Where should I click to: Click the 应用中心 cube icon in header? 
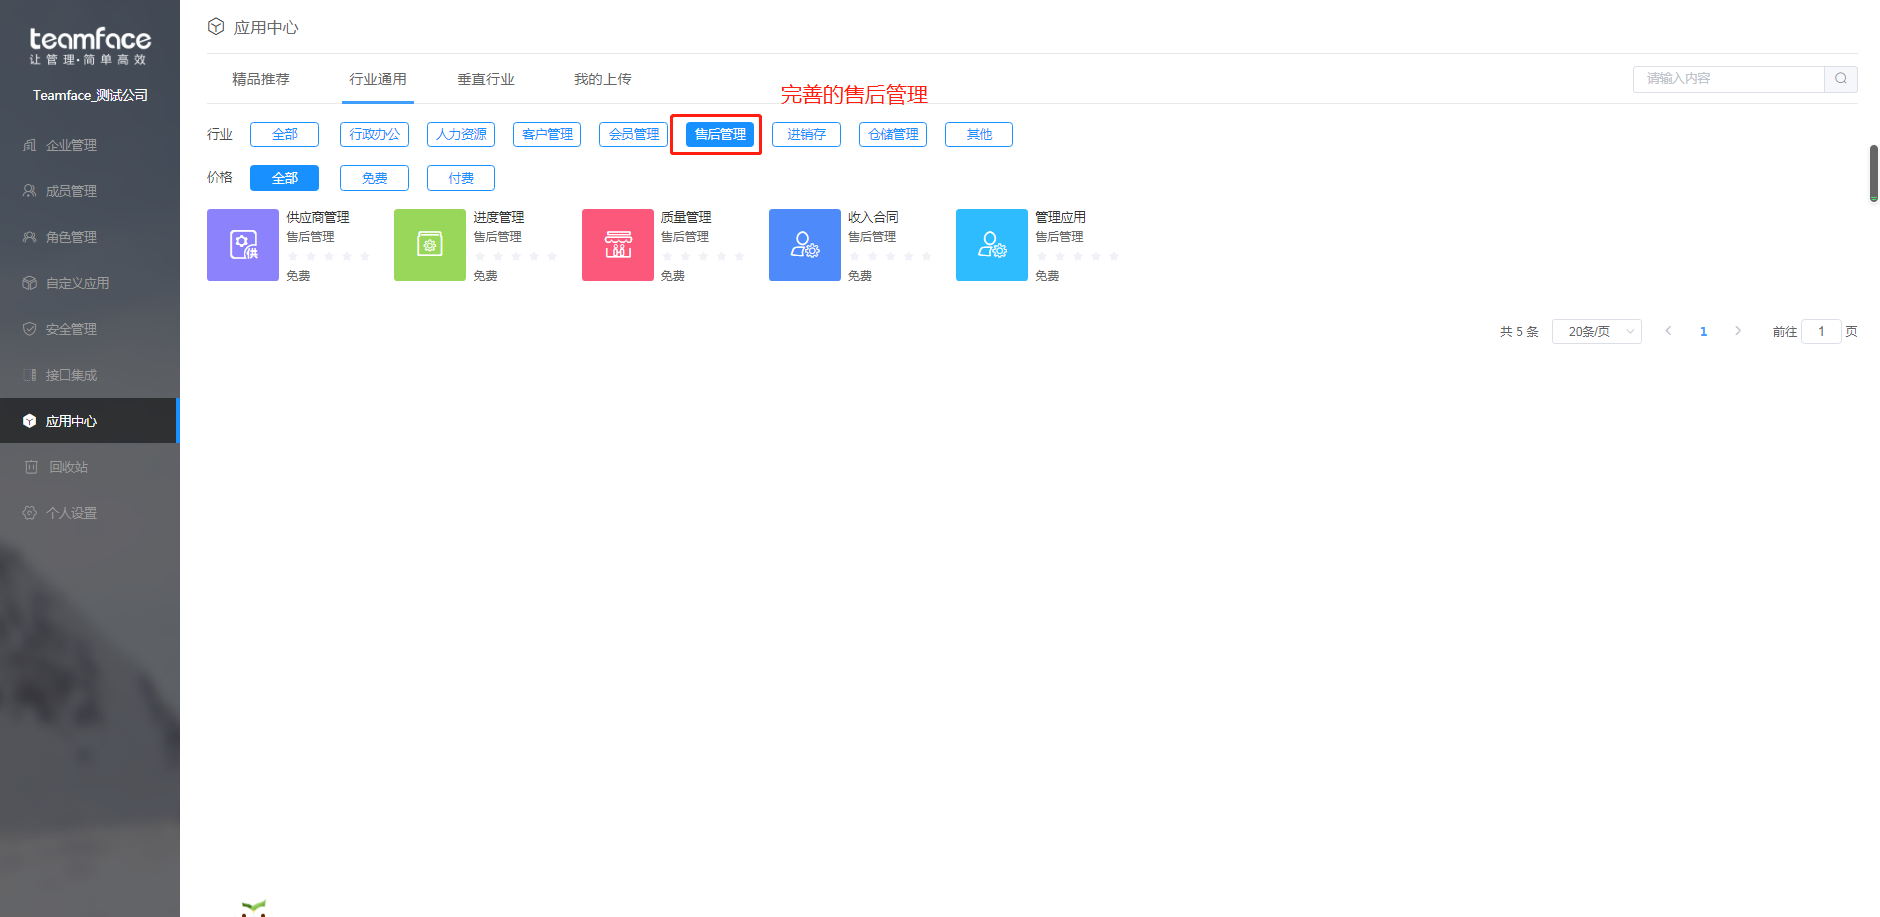click(216, 27)
